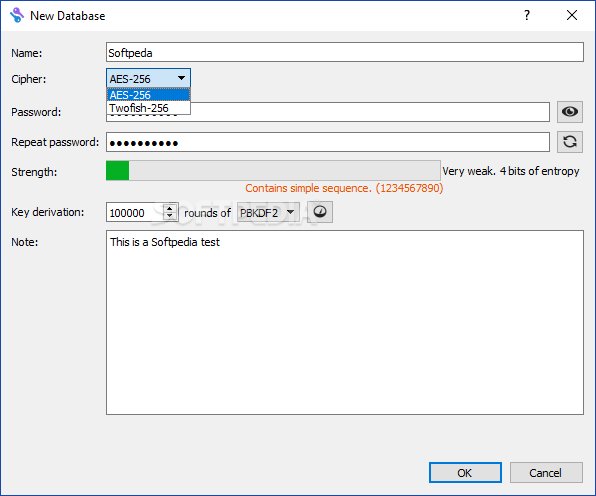This screenshot has width=596, height=496.
Task: Click the 'Password:' label
Action: tap(36, 112)
